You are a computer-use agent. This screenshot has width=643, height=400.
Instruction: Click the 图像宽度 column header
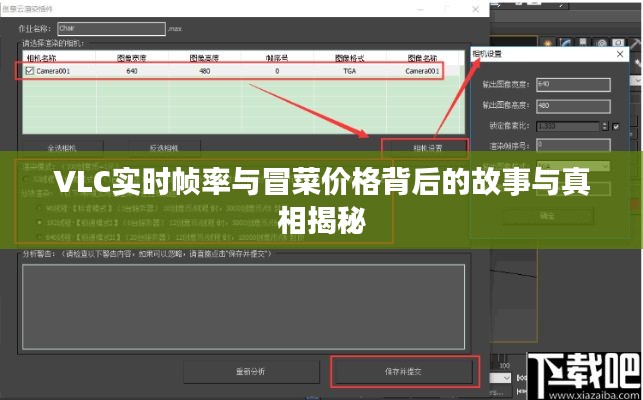pos(132,58)
